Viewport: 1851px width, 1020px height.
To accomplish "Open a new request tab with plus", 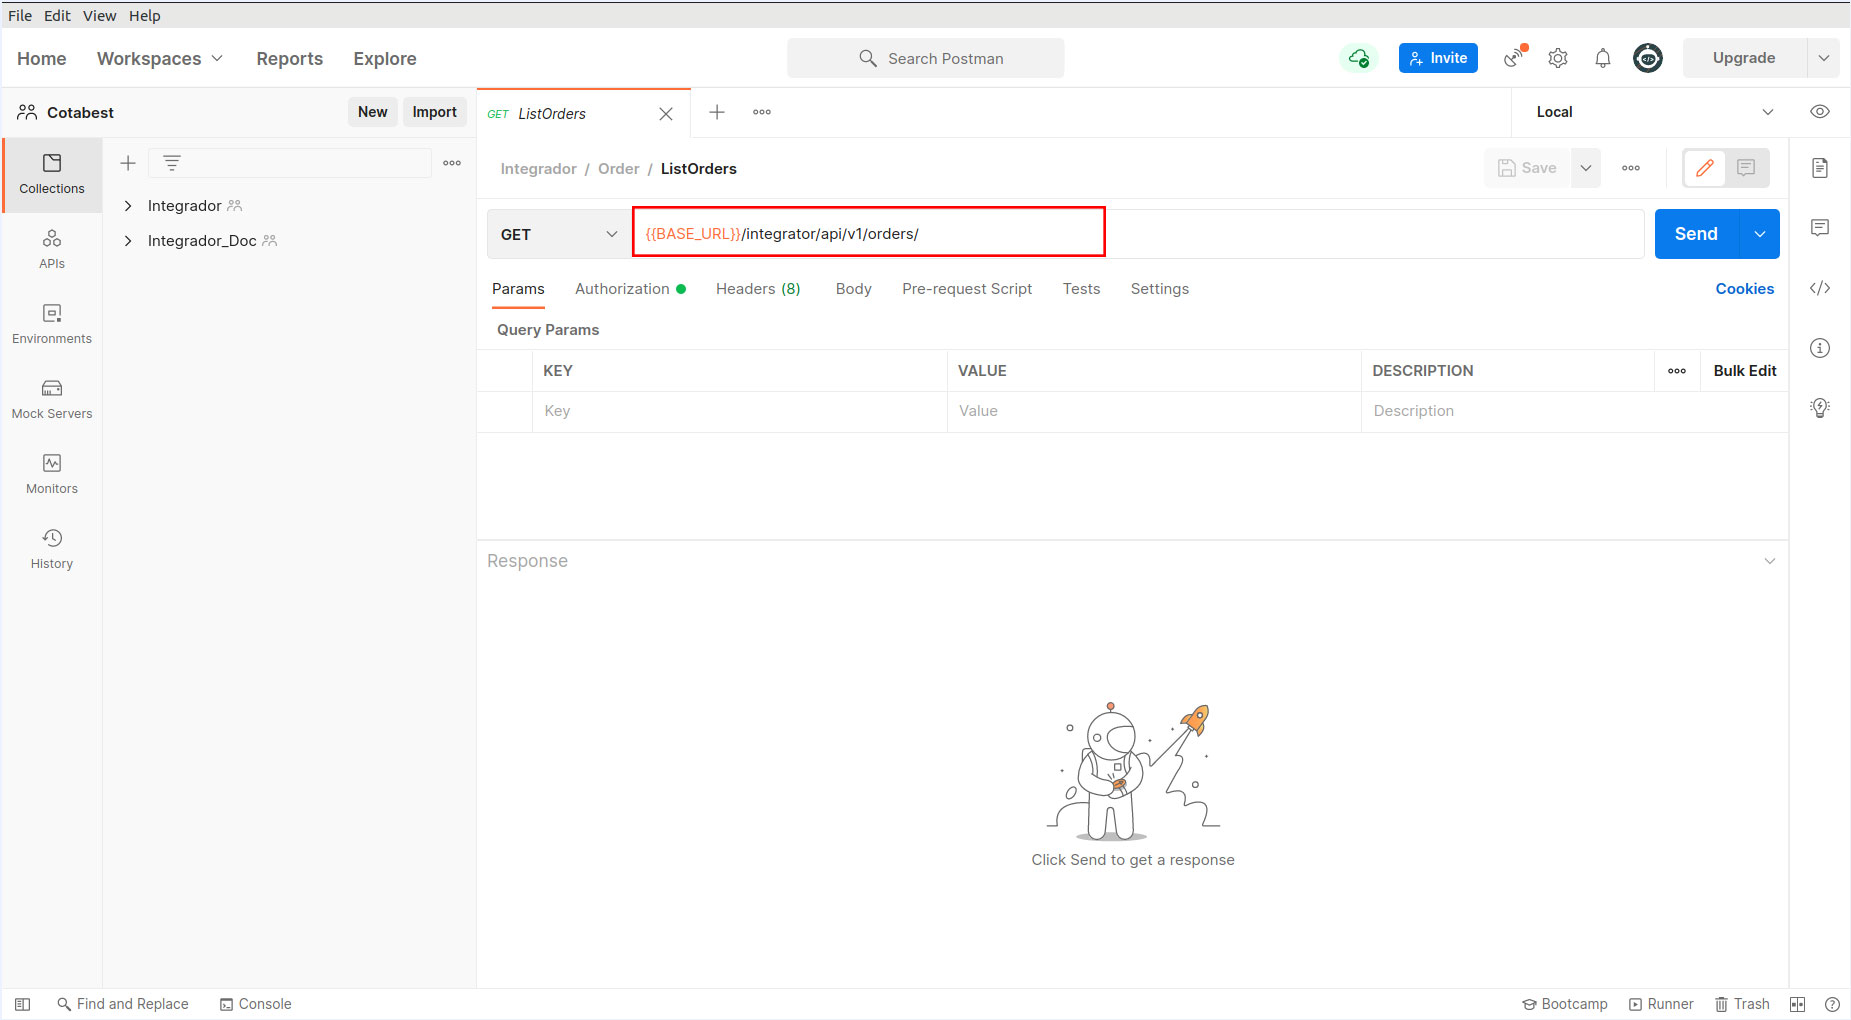I will click(717, 112).
